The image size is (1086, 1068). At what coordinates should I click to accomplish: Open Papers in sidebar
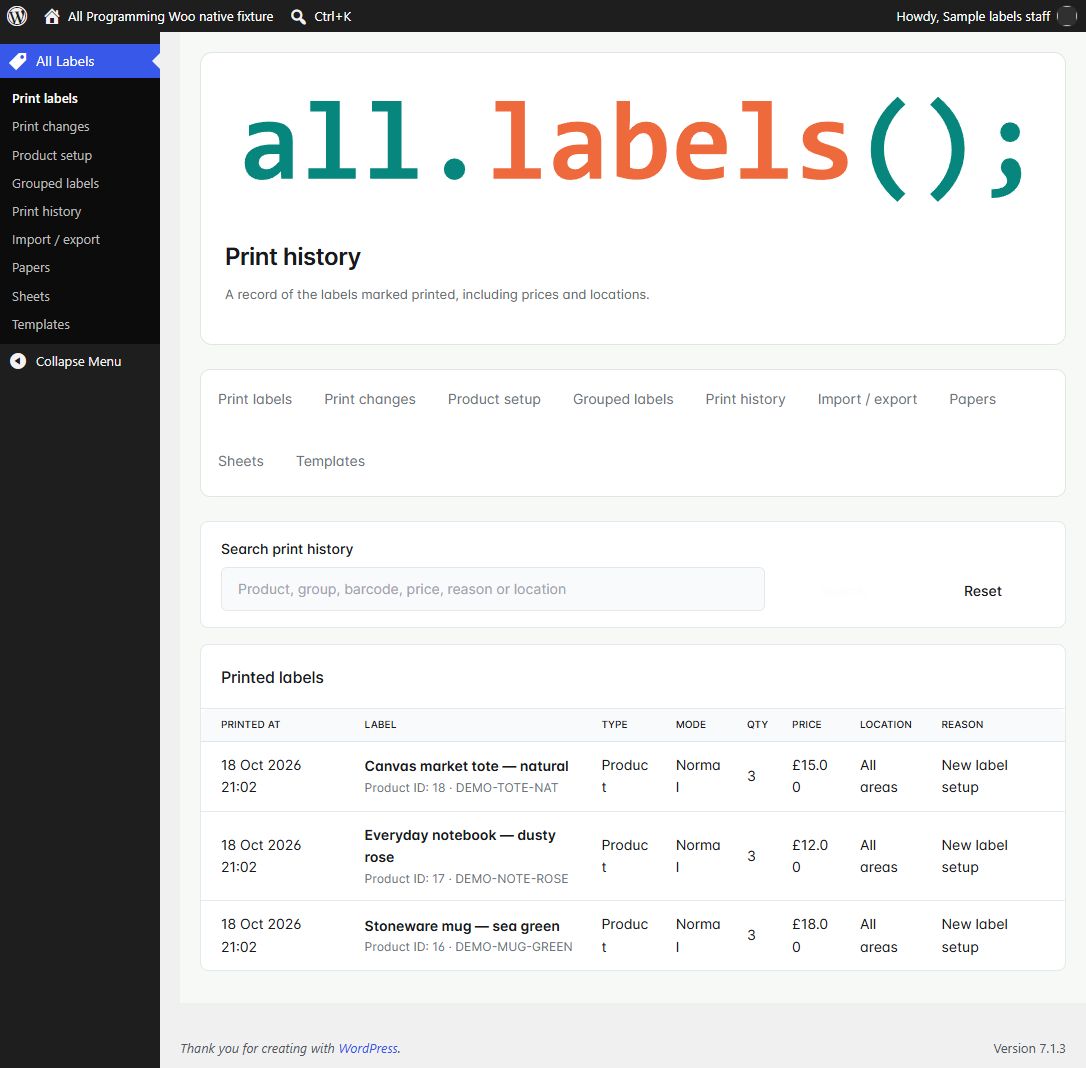click(x=31, y=267)
